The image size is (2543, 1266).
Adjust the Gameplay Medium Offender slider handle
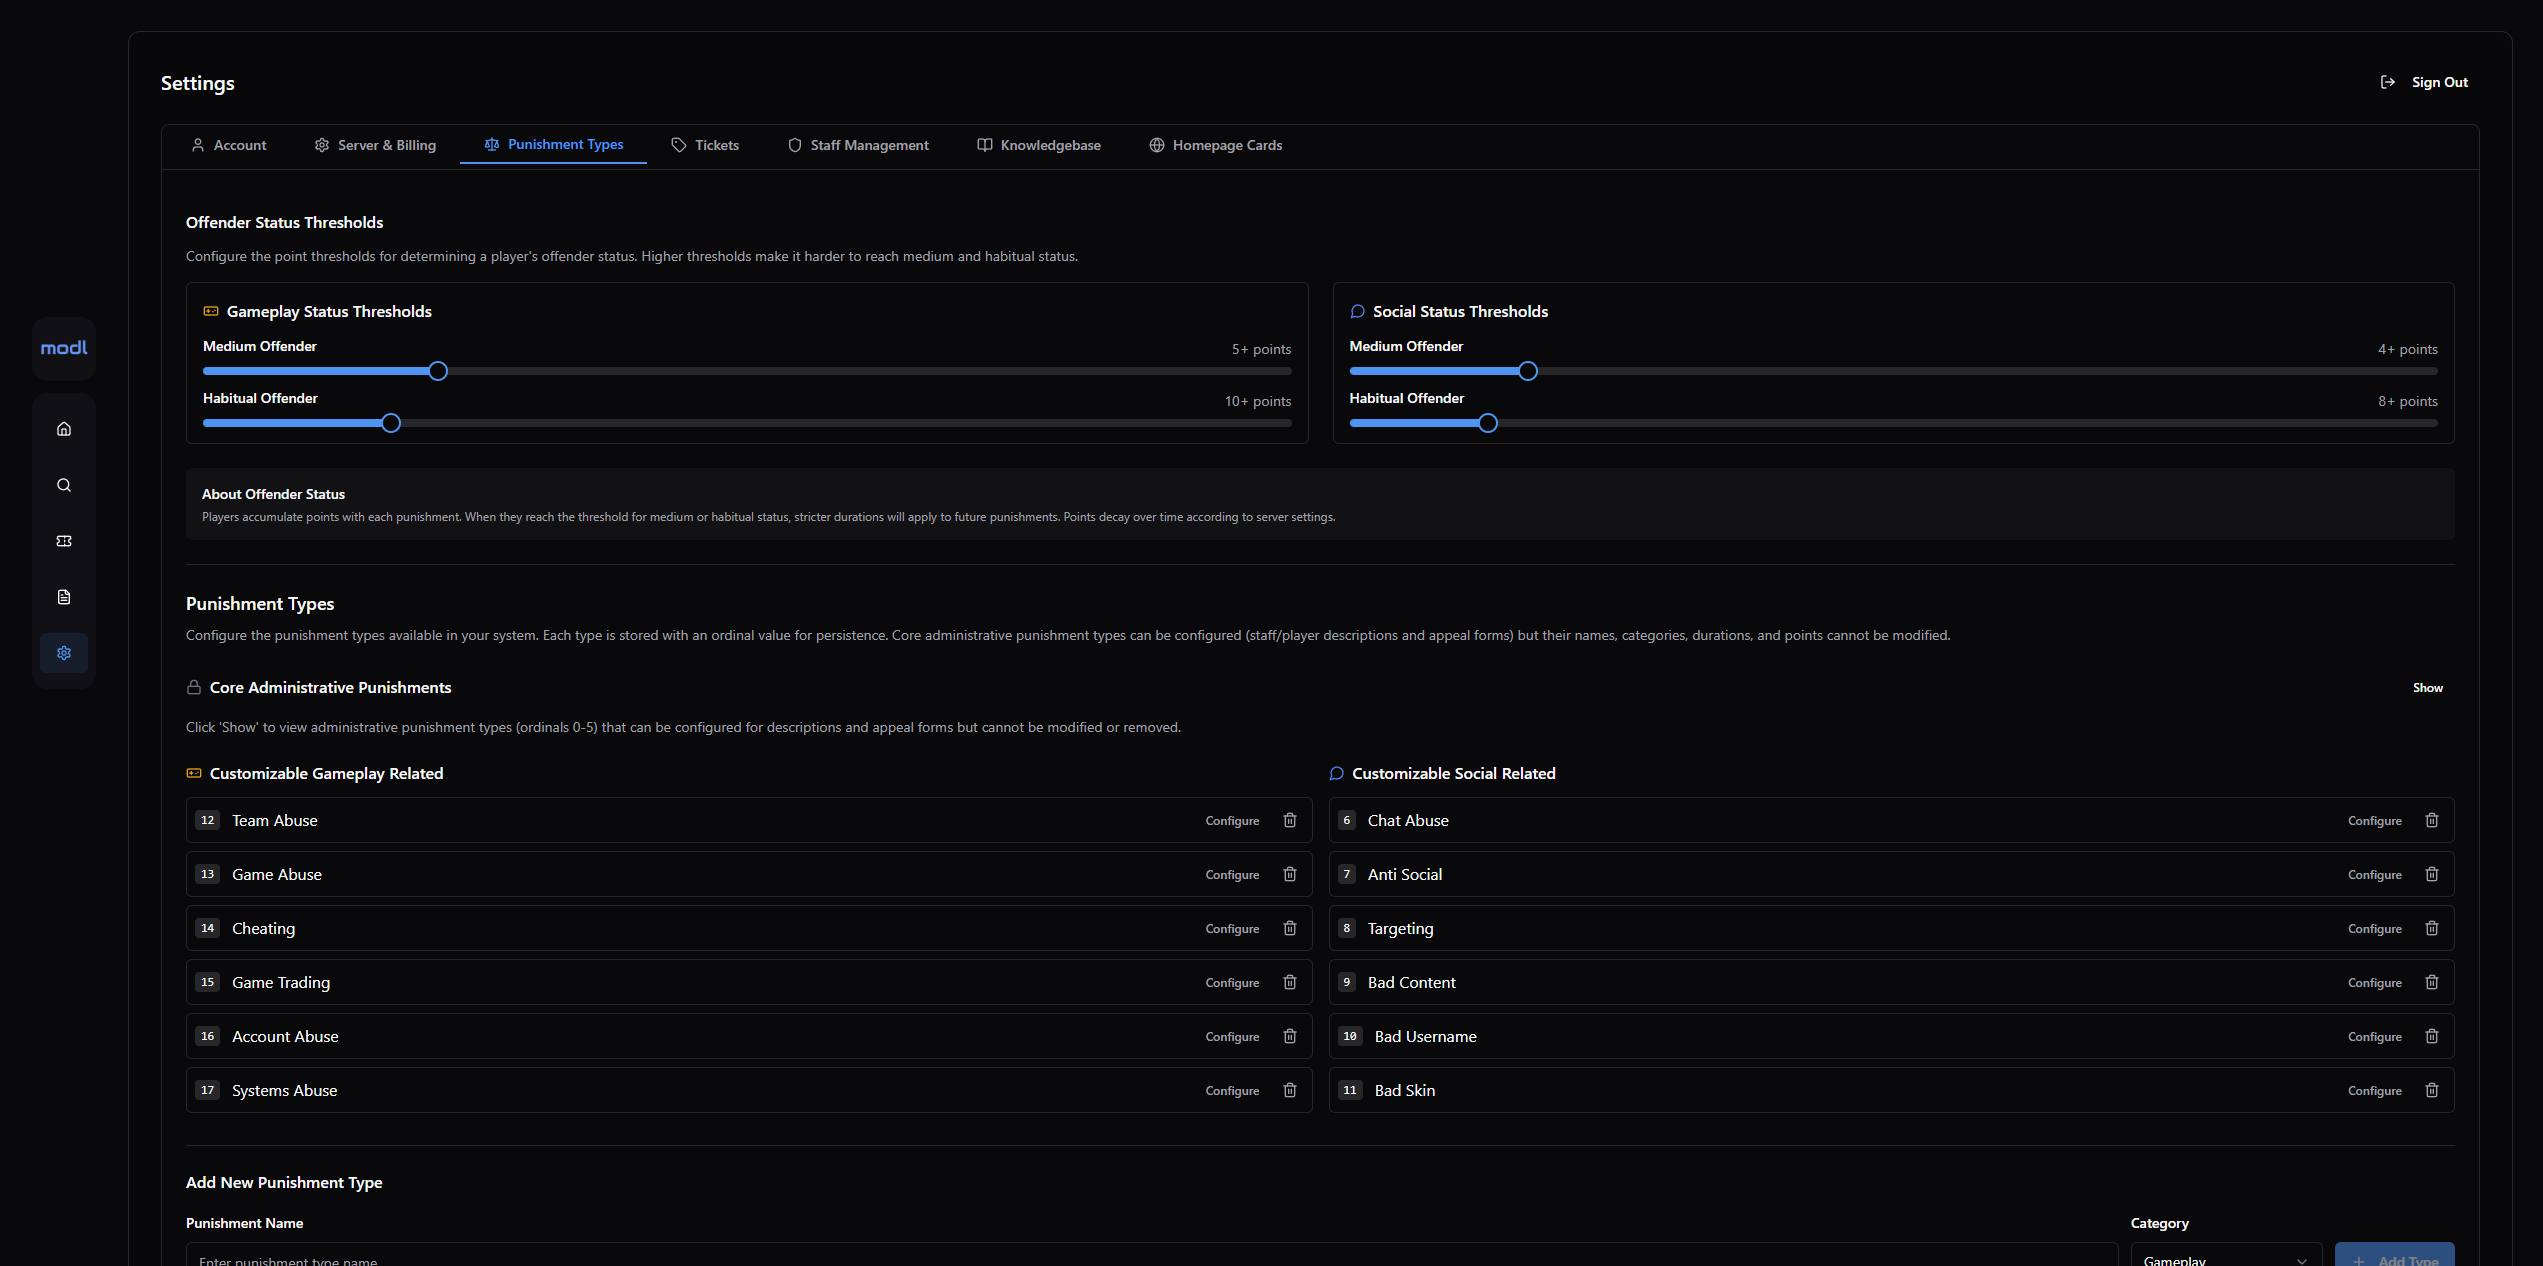click(438, 371)
